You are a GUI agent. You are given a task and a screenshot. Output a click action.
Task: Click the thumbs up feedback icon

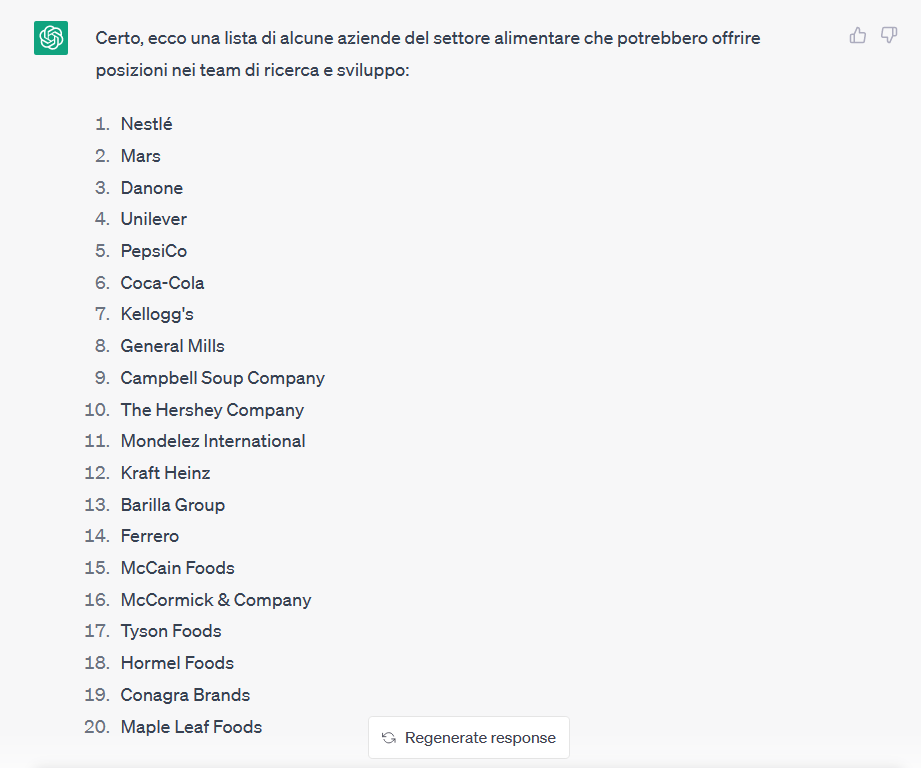pos(858,36)
